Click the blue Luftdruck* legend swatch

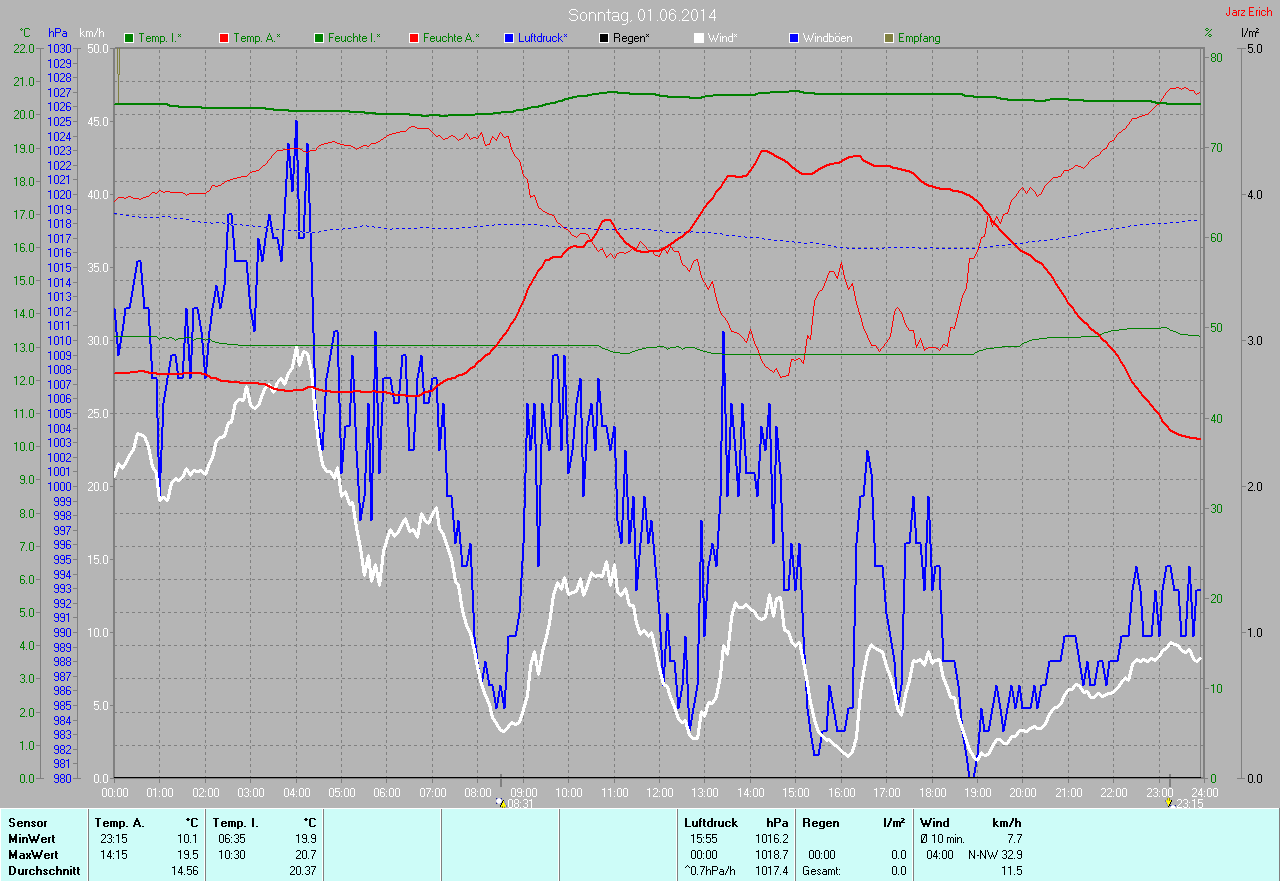(509, 38)
